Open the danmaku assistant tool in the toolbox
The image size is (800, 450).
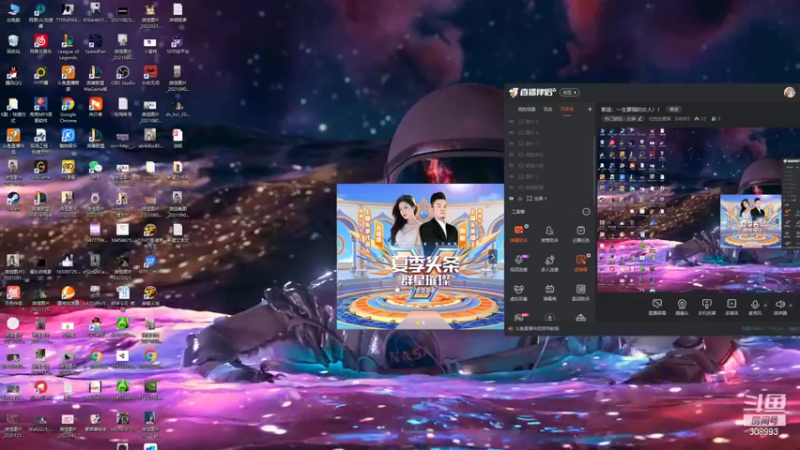(518, 234)
